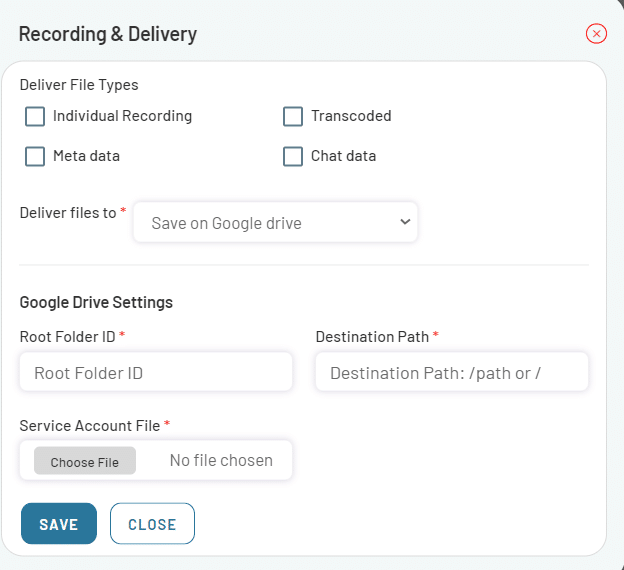
Task: Click the Deliver files to label
Action: click(68, 213)
